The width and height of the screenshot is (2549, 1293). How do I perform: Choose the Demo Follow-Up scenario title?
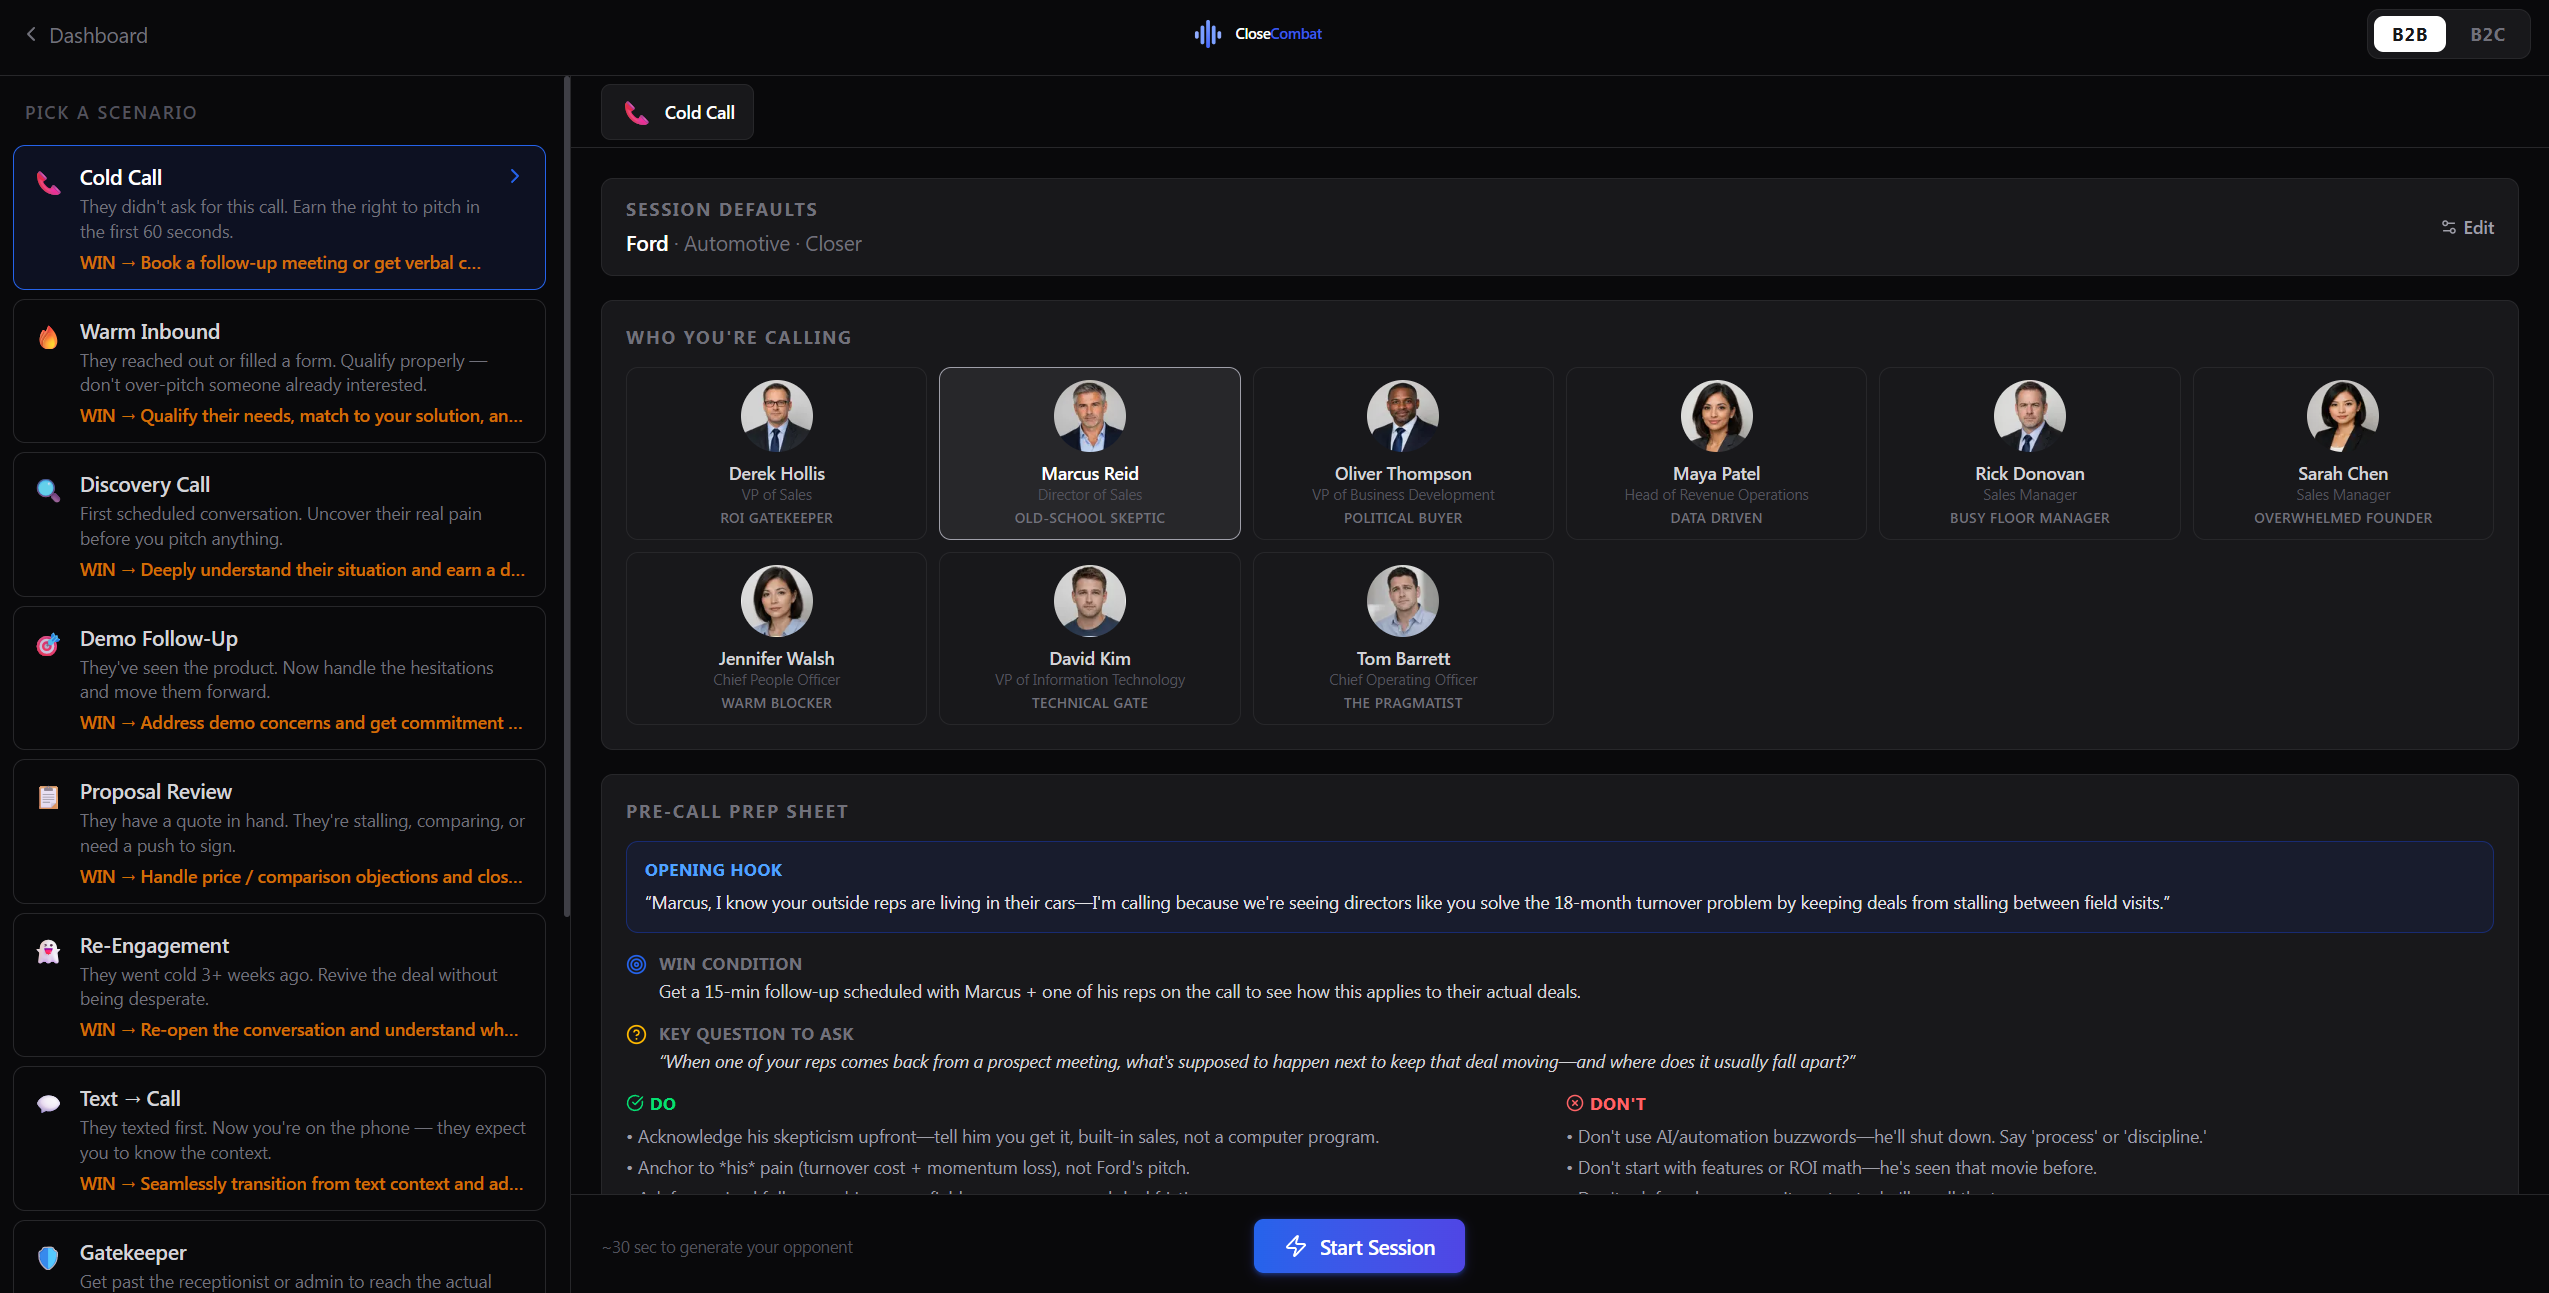tap(159, 639)
